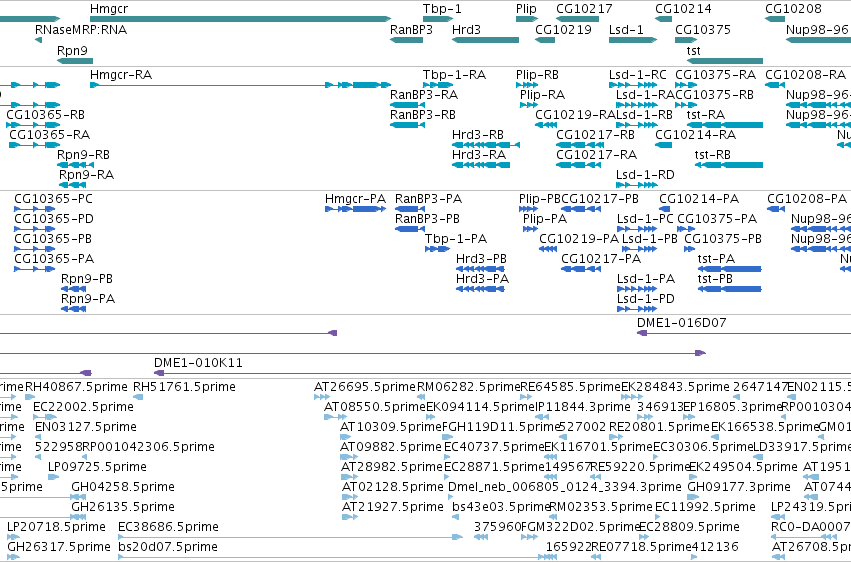Click the Tbp-1-PA protein
The width and height of the screenshot is (851, 562).
click(437, 249)
